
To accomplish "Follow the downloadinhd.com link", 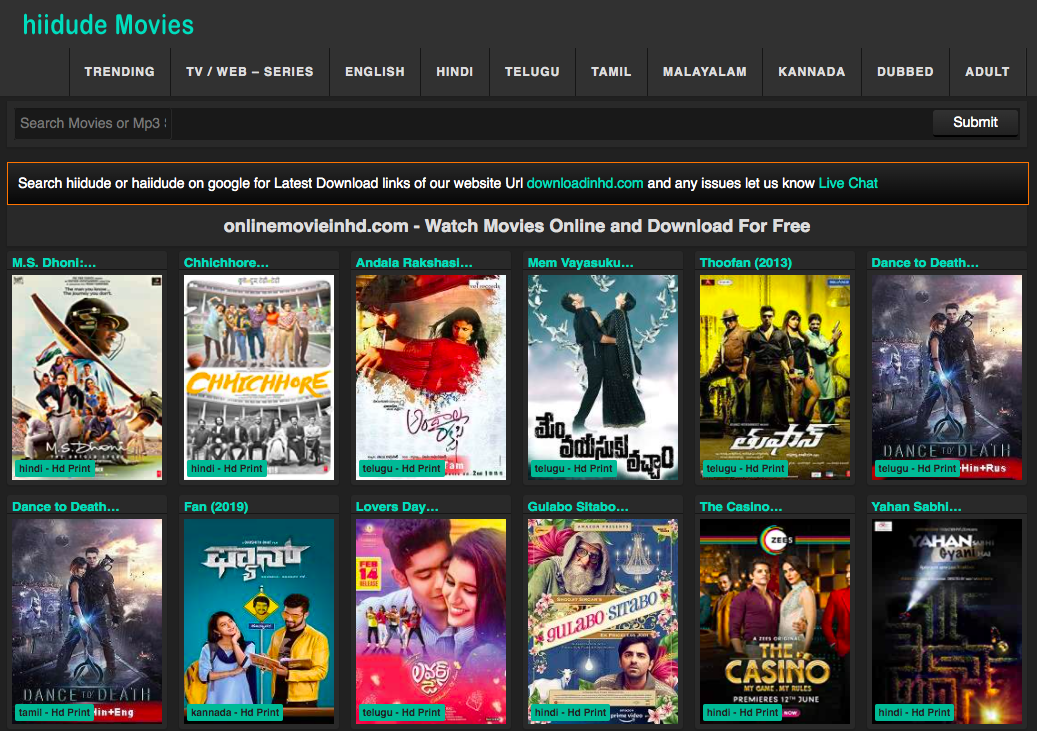I will point(585,183).
